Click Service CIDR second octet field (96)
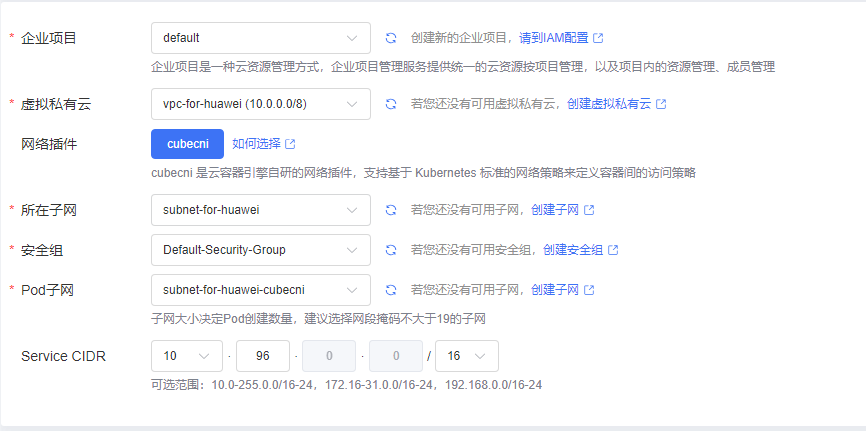This screenshot has width=866, height=431. 263,356
